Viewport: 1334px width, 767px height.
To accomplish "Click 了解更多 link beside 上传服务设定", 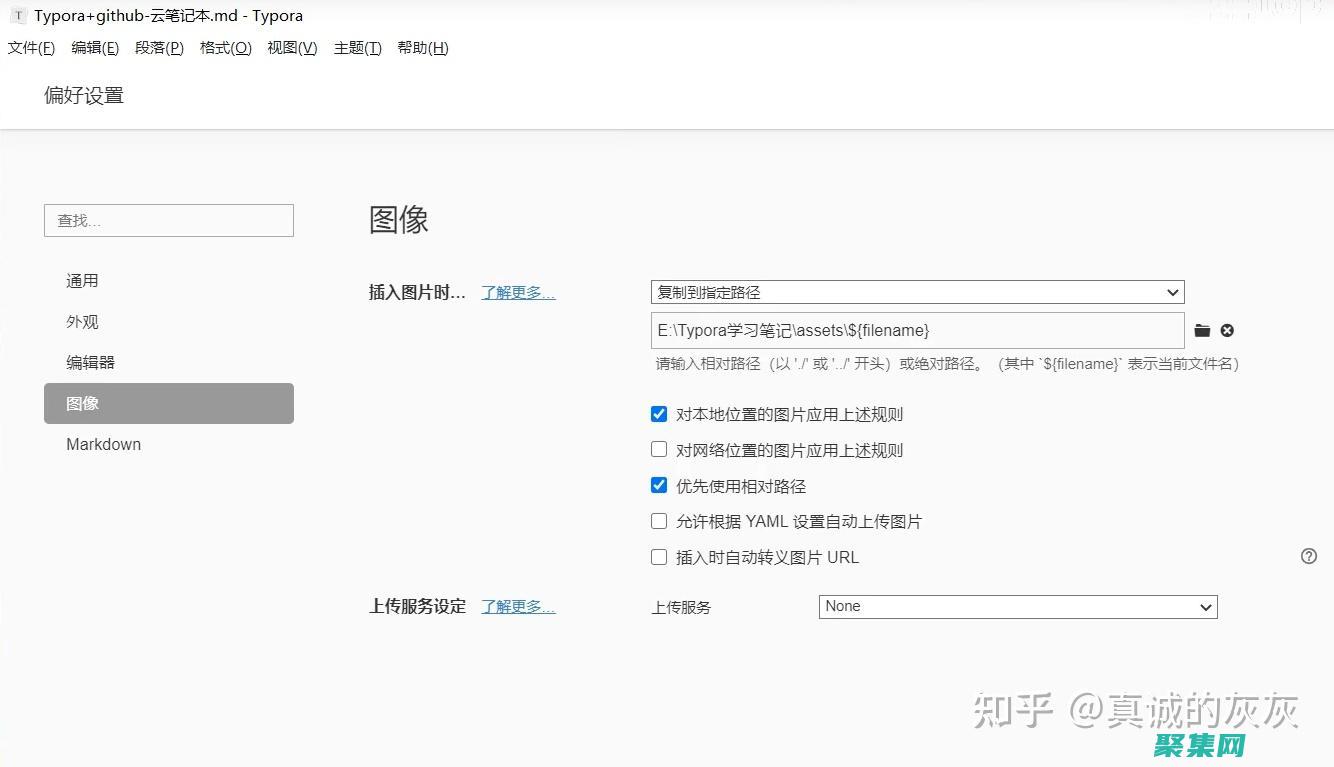I will (x=517, y=607).
